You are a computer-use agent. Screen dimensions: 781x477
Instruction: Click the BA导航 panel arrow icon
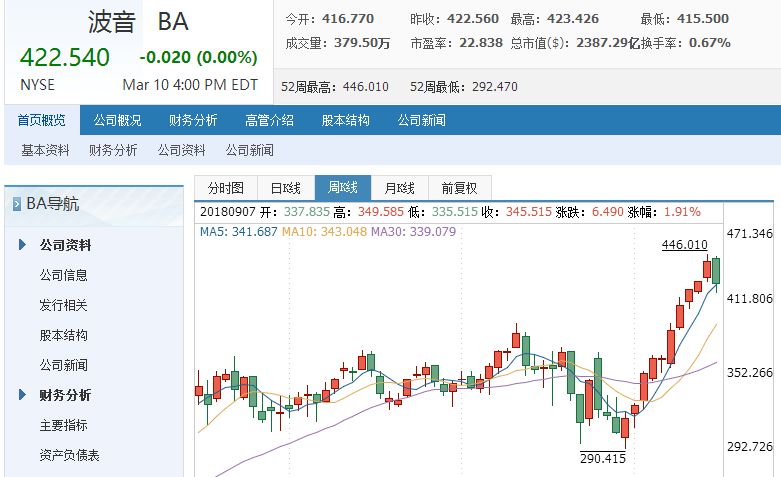[16, 204]
